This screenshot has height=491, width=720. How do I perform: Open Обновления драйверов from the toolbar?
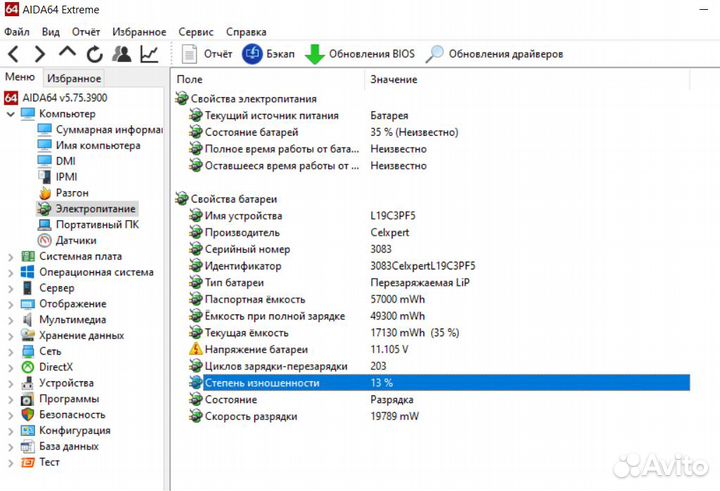tap(494, 54)
